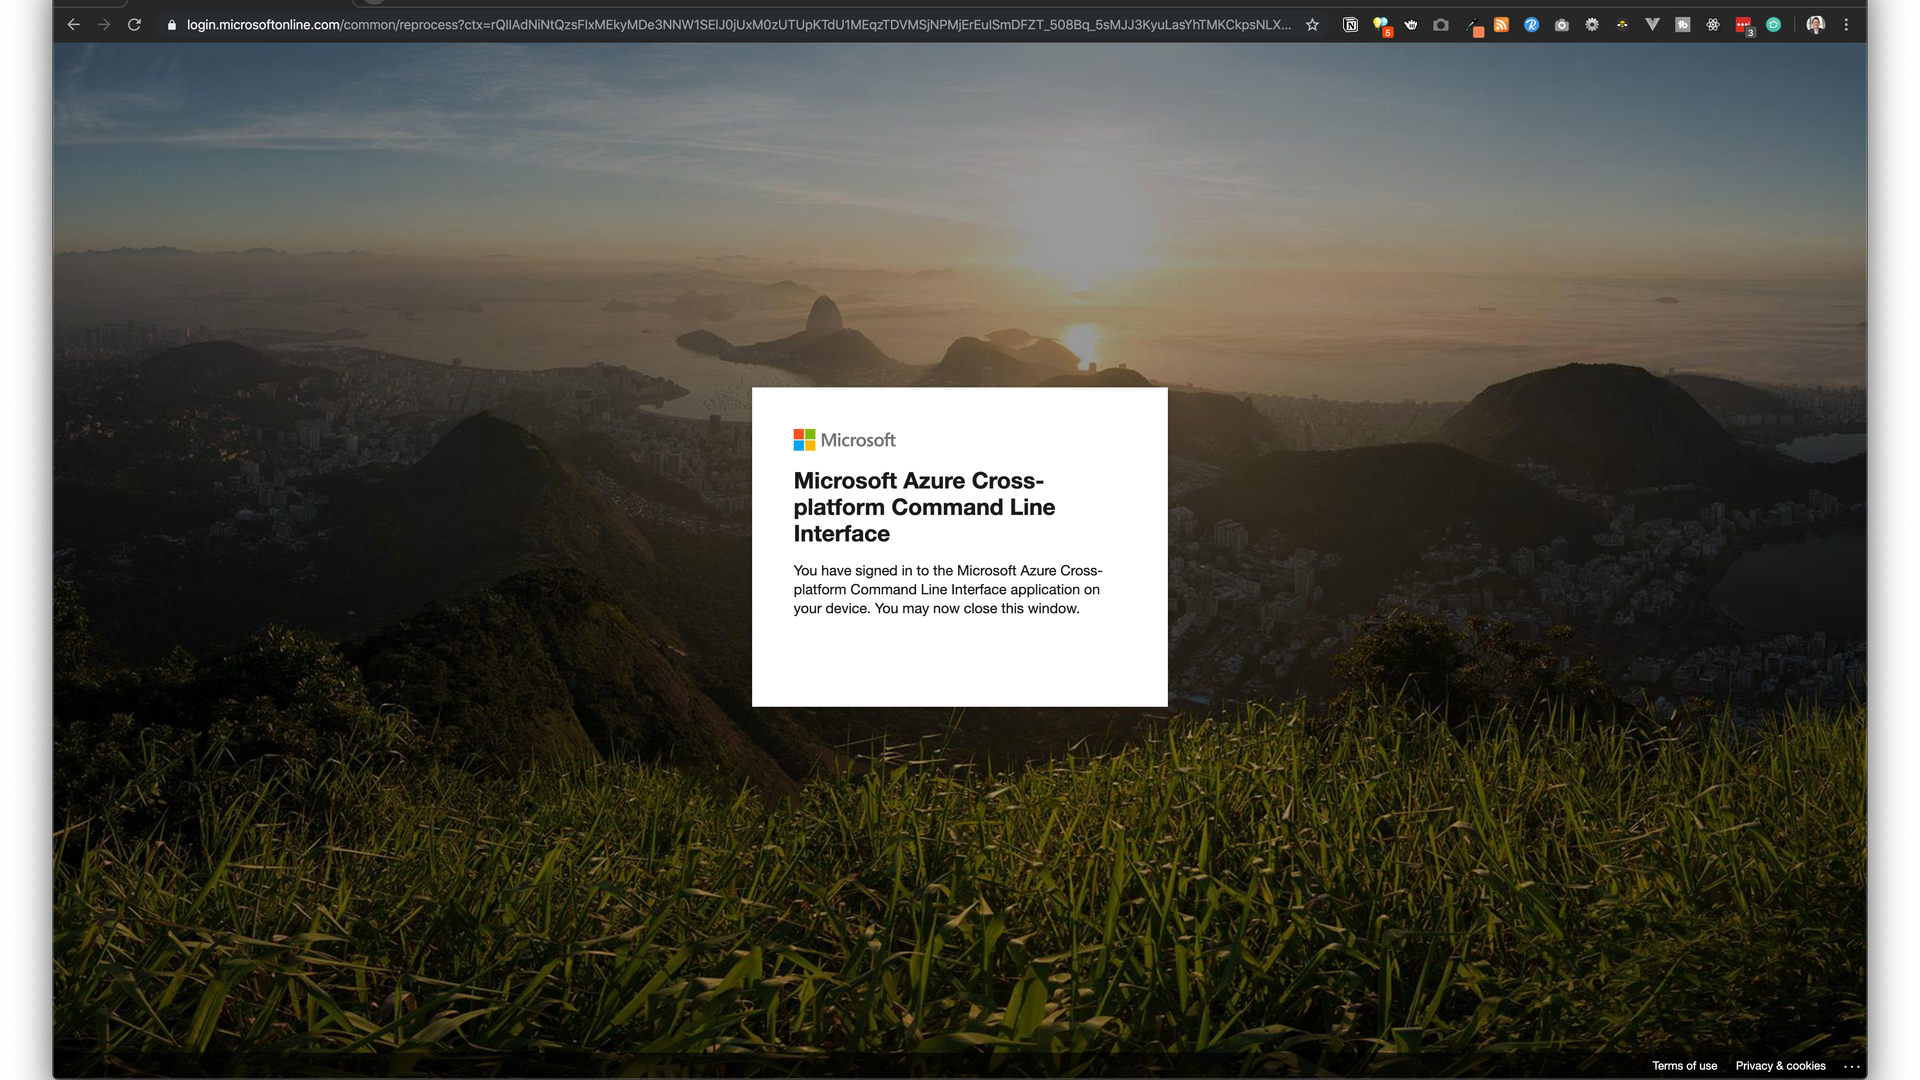Click the Vue devtools extension icon
The image size is (1920, 1080).
(1652, 25)
